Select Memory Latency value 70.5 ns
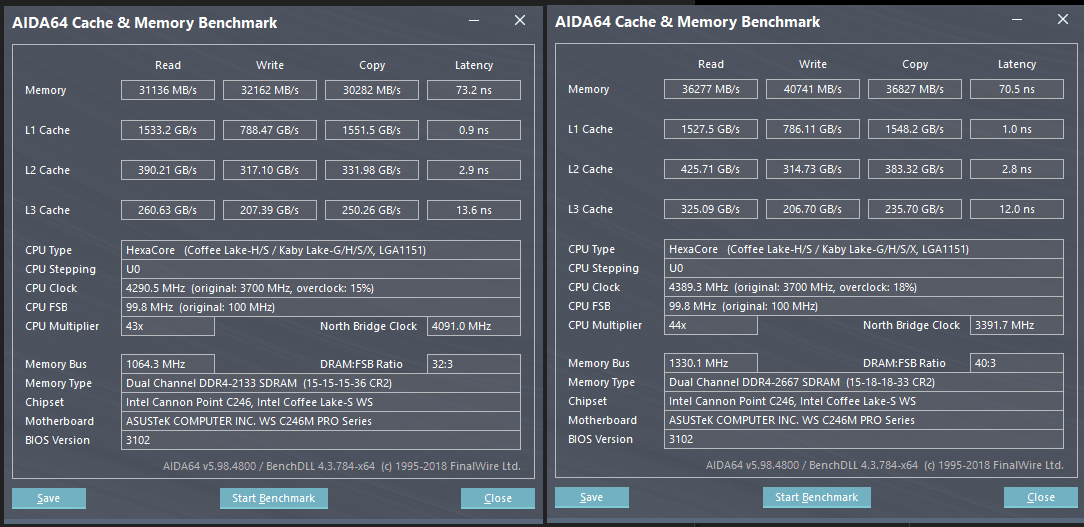This screenshot has width=1084, height=527. 1017,89
